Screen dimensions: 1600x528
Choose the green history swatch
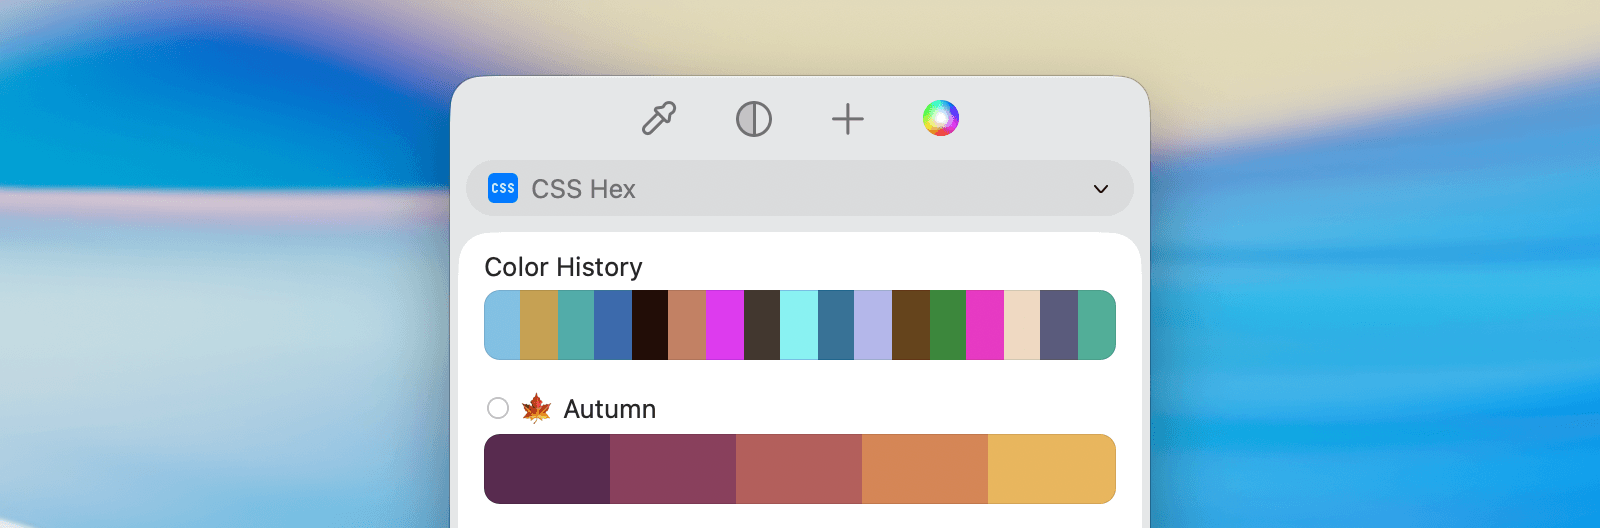(x=948, y=325)
